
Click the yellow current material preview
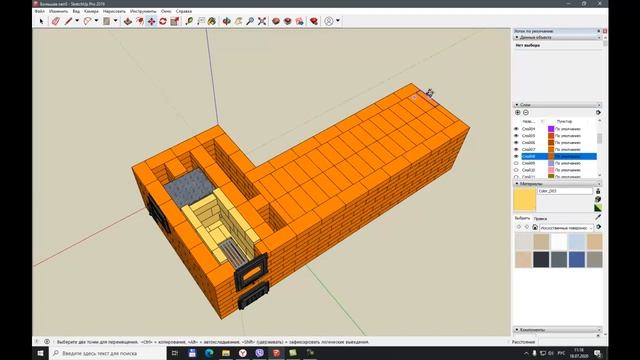[524, 200]
